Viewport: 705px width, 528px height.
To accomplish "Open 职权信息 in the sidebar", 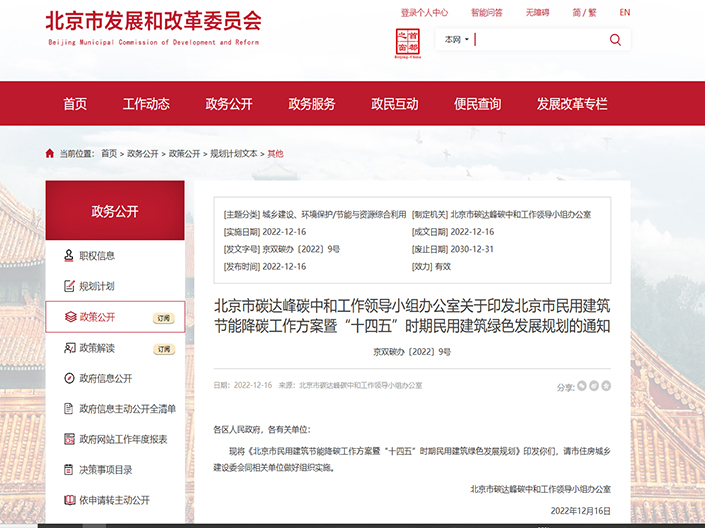I will point(97,256).
